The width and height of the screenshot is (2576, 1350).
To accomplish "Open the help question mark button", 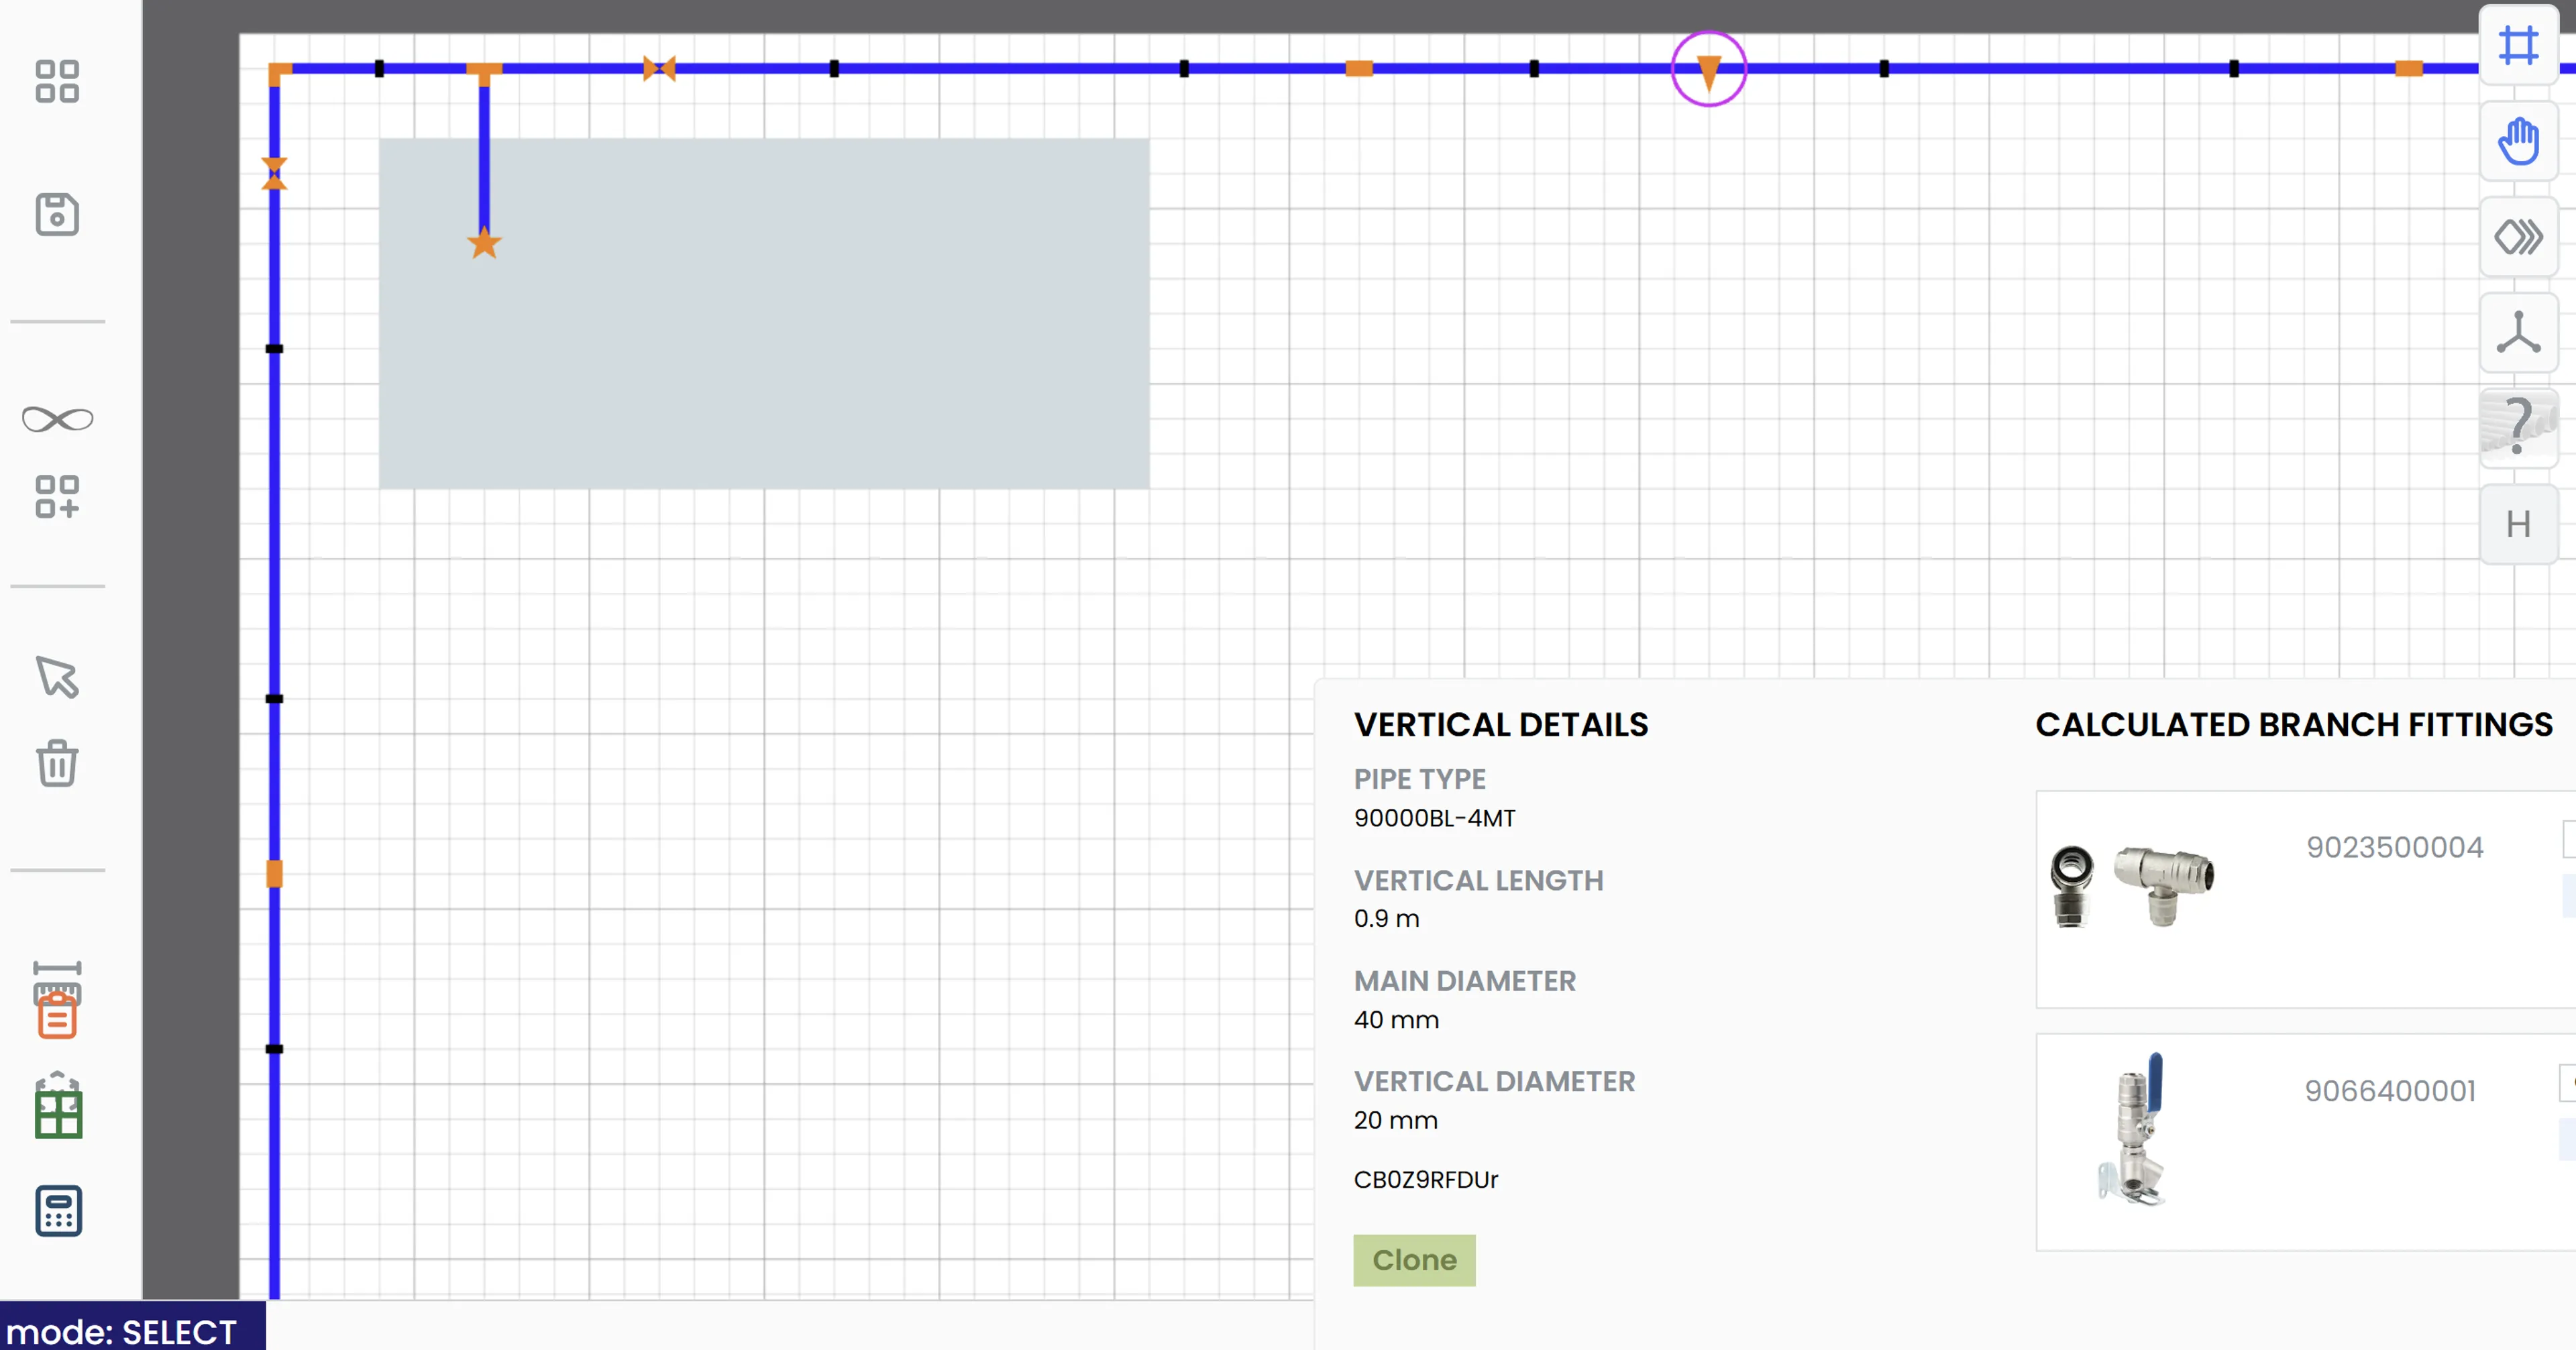I will [x=2518, y=427].
